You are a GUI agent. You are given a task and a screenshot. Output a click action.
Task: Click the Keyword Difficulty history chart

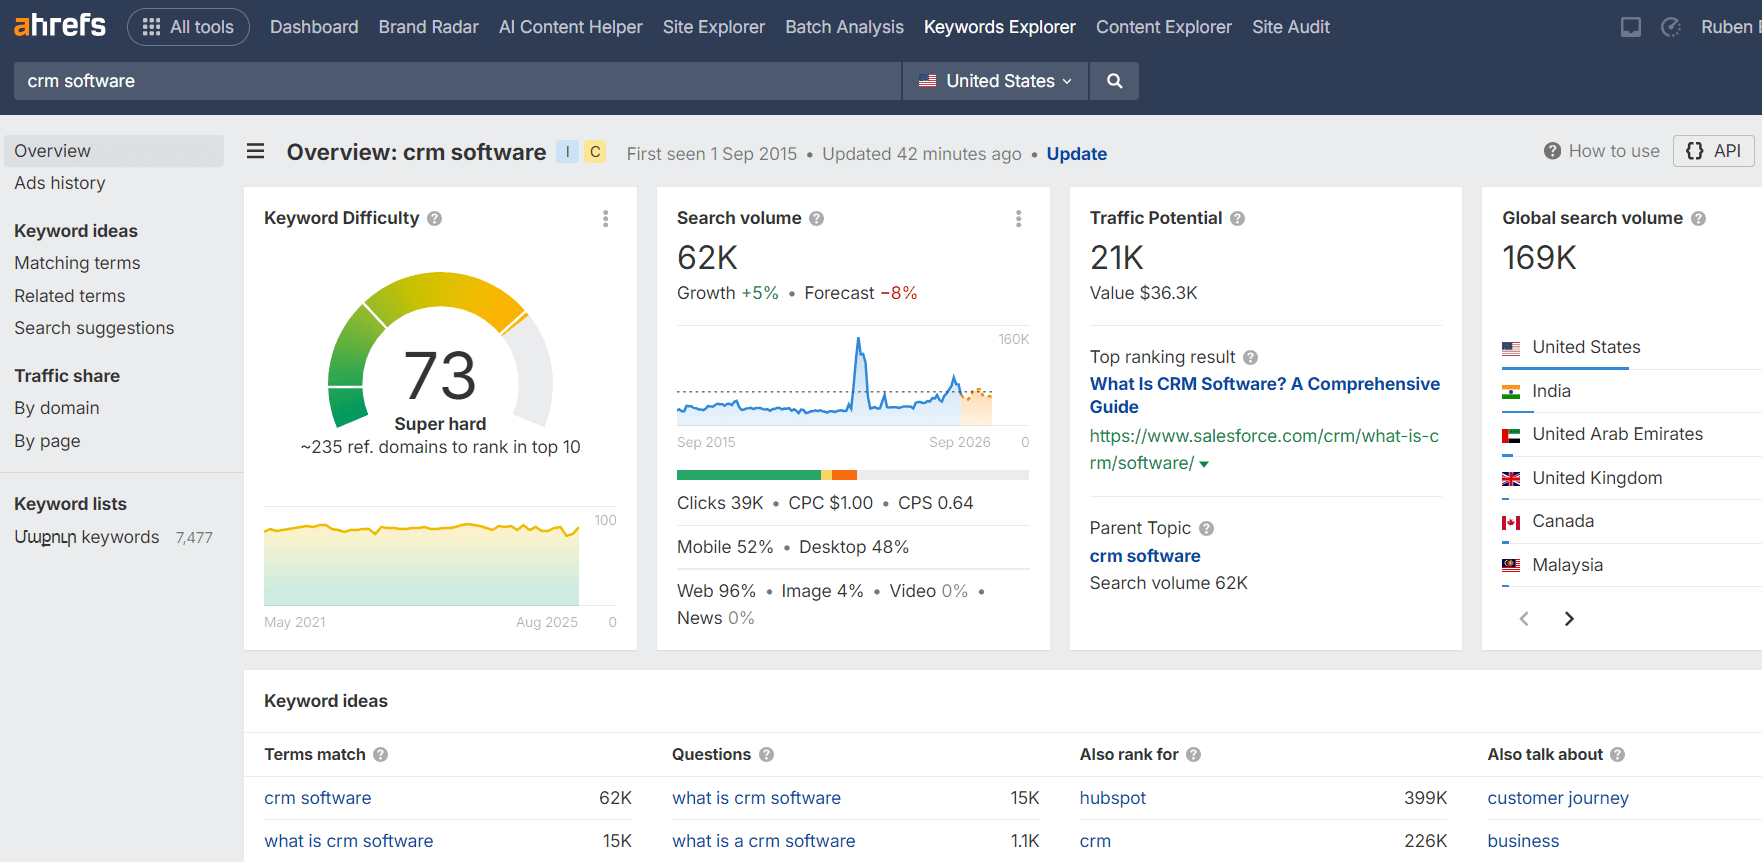point(421,562)
